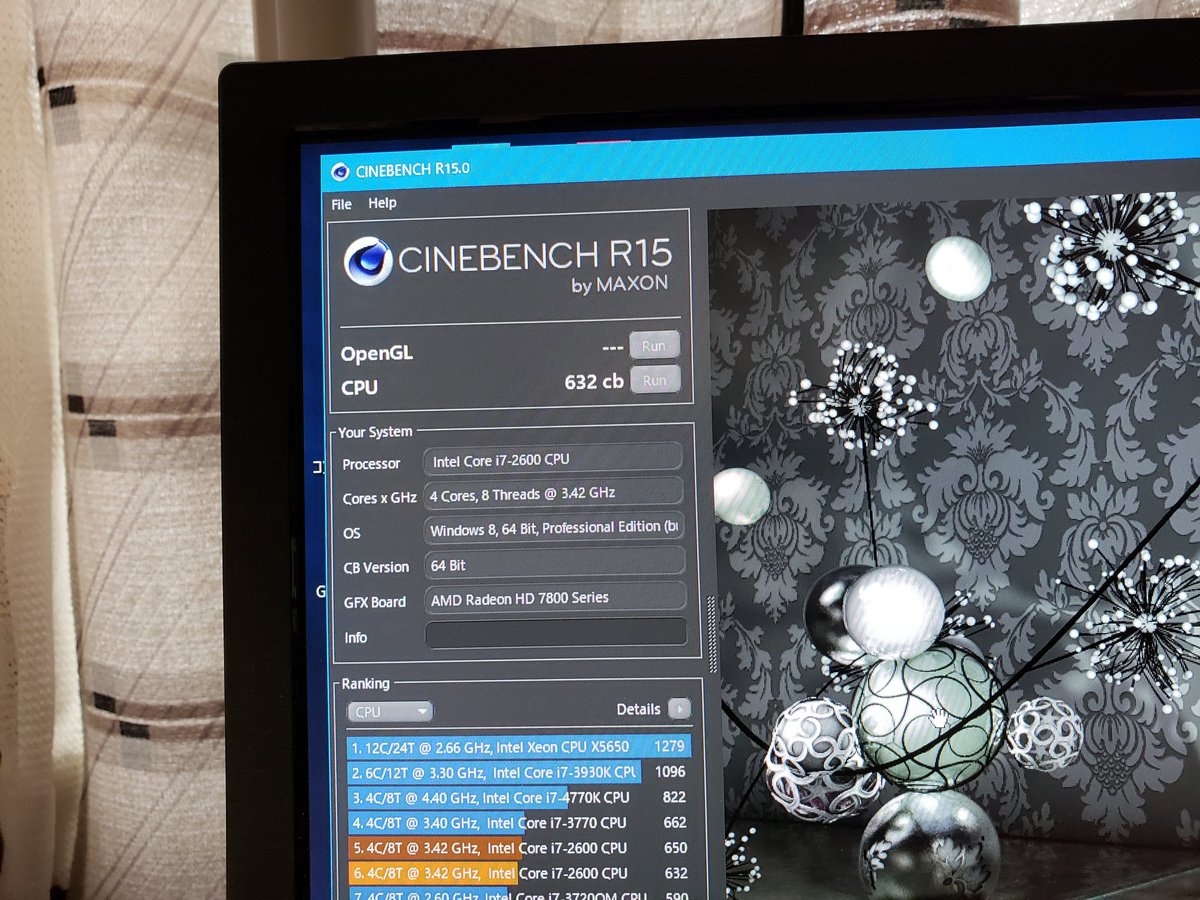
Task: Click the Cinebench icon in title bar
Action: (x=339, y=171)
